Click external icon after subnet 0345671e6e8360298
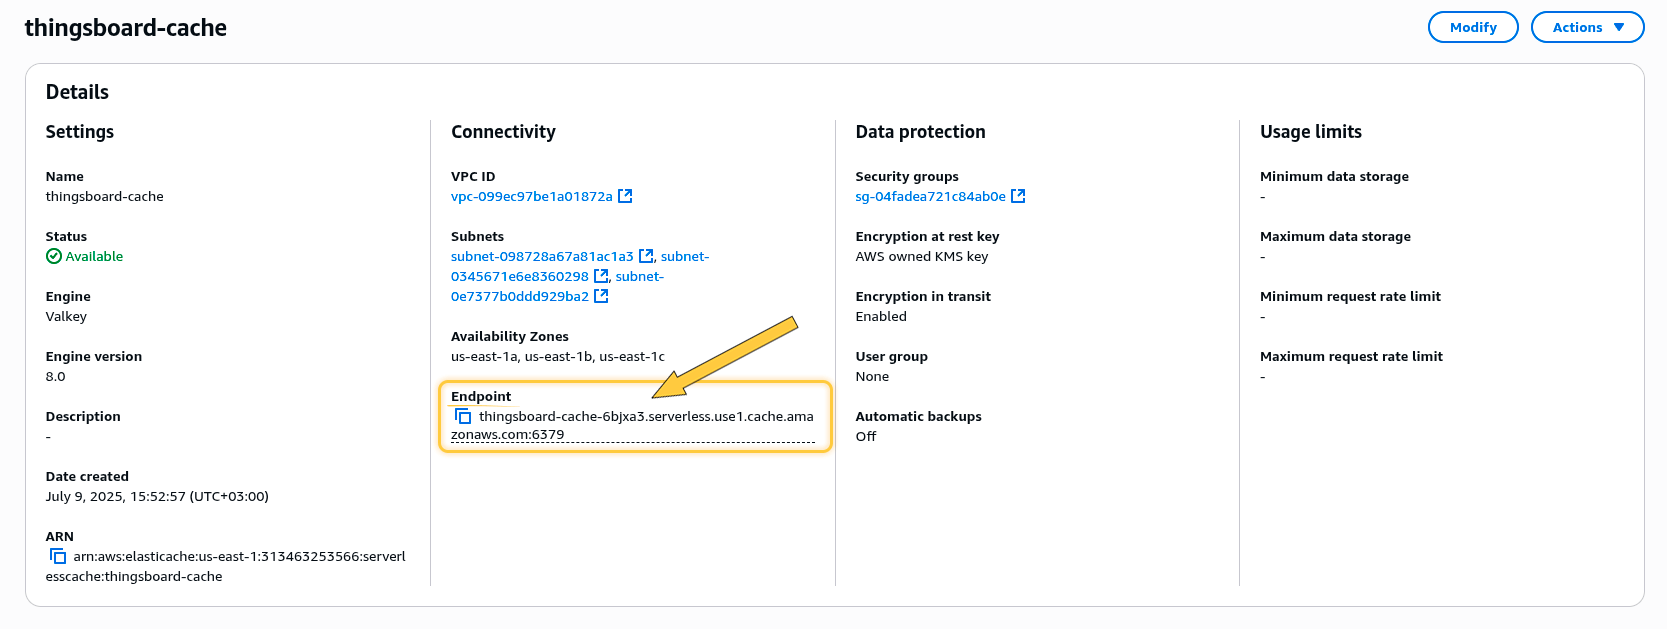 (x=601, y=276)
